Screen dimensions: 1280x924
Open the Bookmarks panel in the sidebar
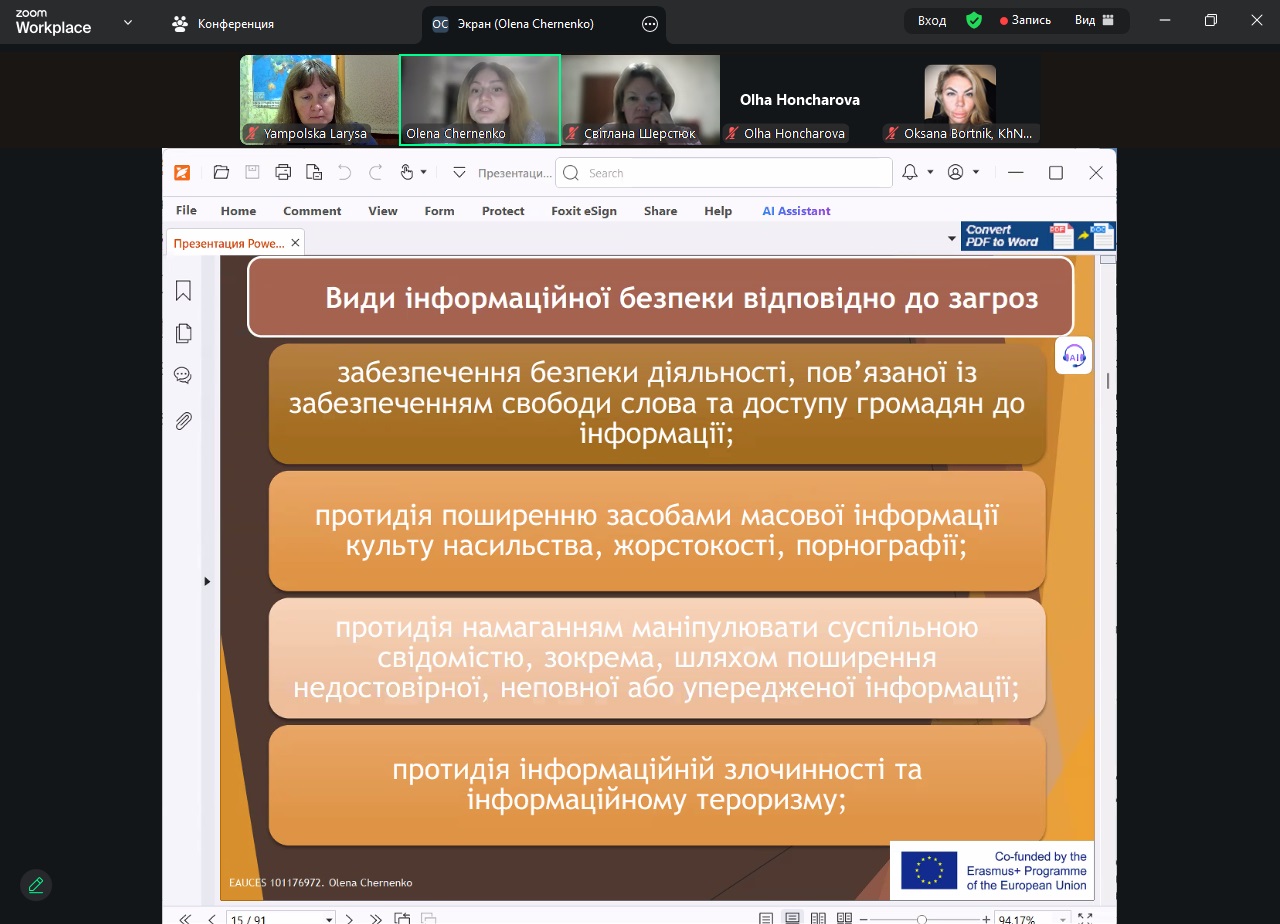(x=183, y=291)
